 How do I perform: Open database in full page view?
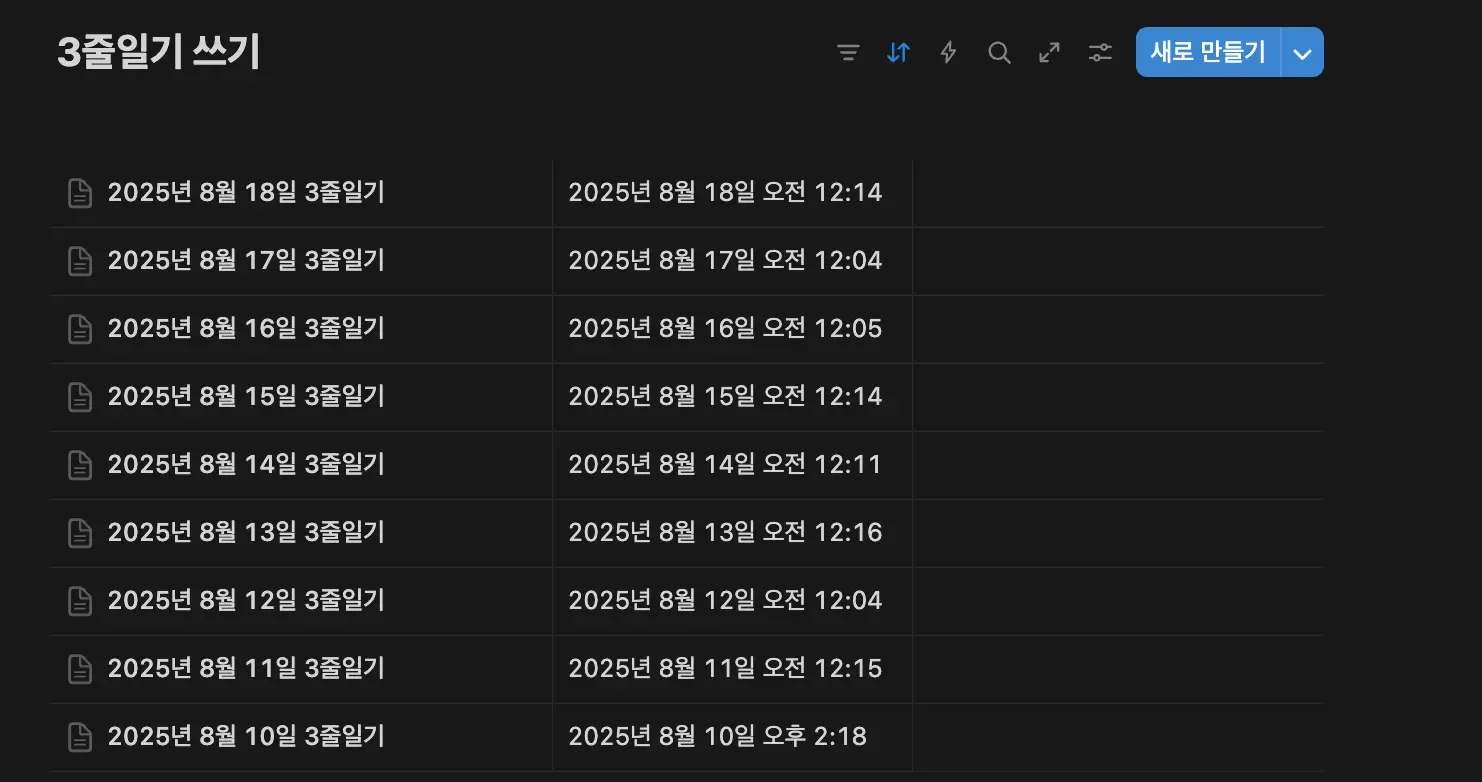click(1049, 53)
